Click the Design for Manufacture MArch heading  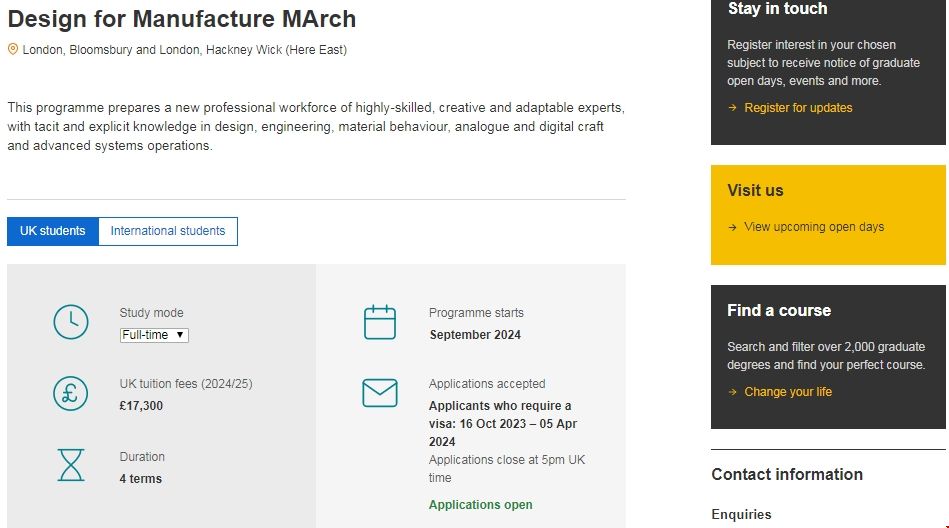click(x=182, y=19)
